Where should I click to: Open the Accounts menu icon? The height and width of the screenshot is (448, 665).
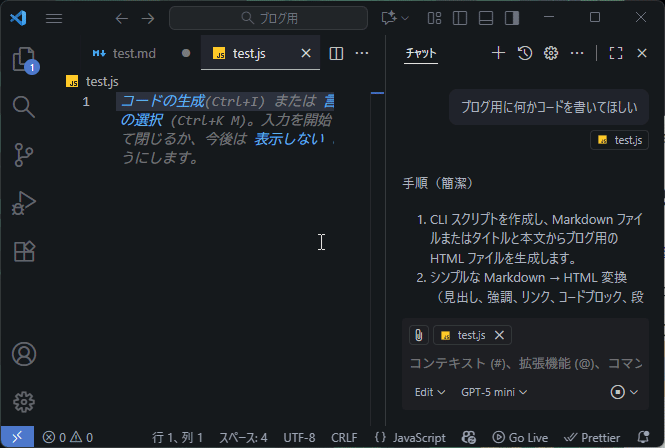pyautogui.click(x=24, y=354)
